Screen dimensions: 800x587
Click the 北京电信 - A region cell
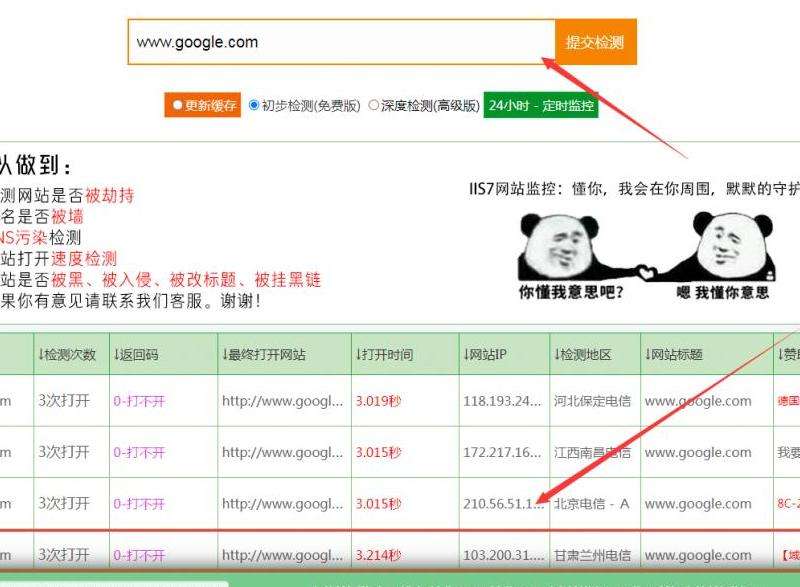(x=591, y=503)
